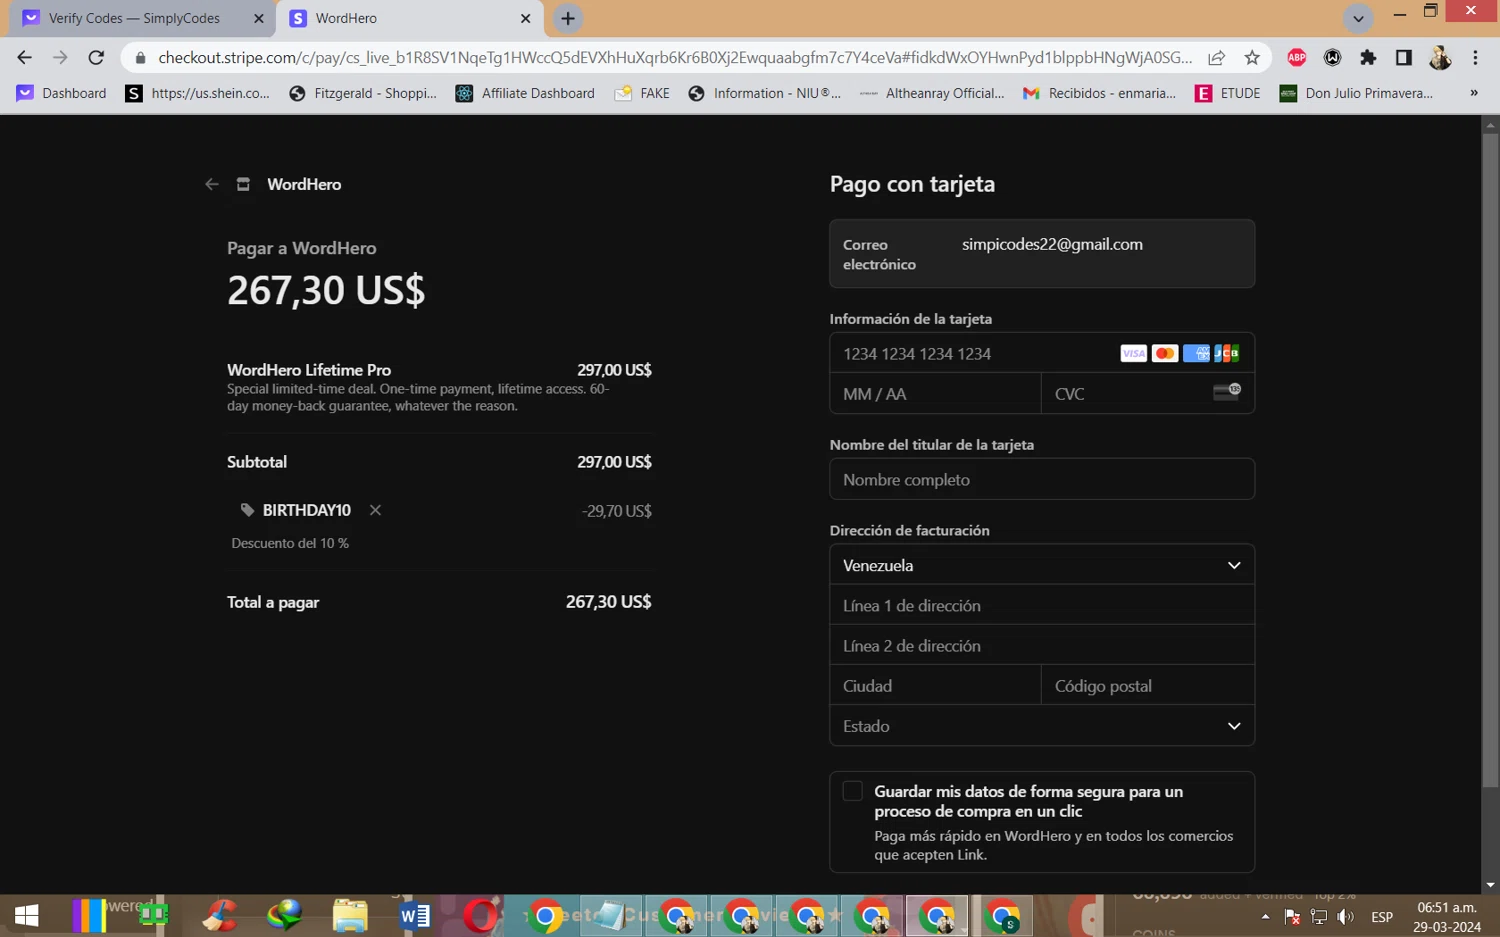The height and width of the screenshot is (937, 1500).
Task: Click the back arrow beside WordHero
Action: [211, 184]
